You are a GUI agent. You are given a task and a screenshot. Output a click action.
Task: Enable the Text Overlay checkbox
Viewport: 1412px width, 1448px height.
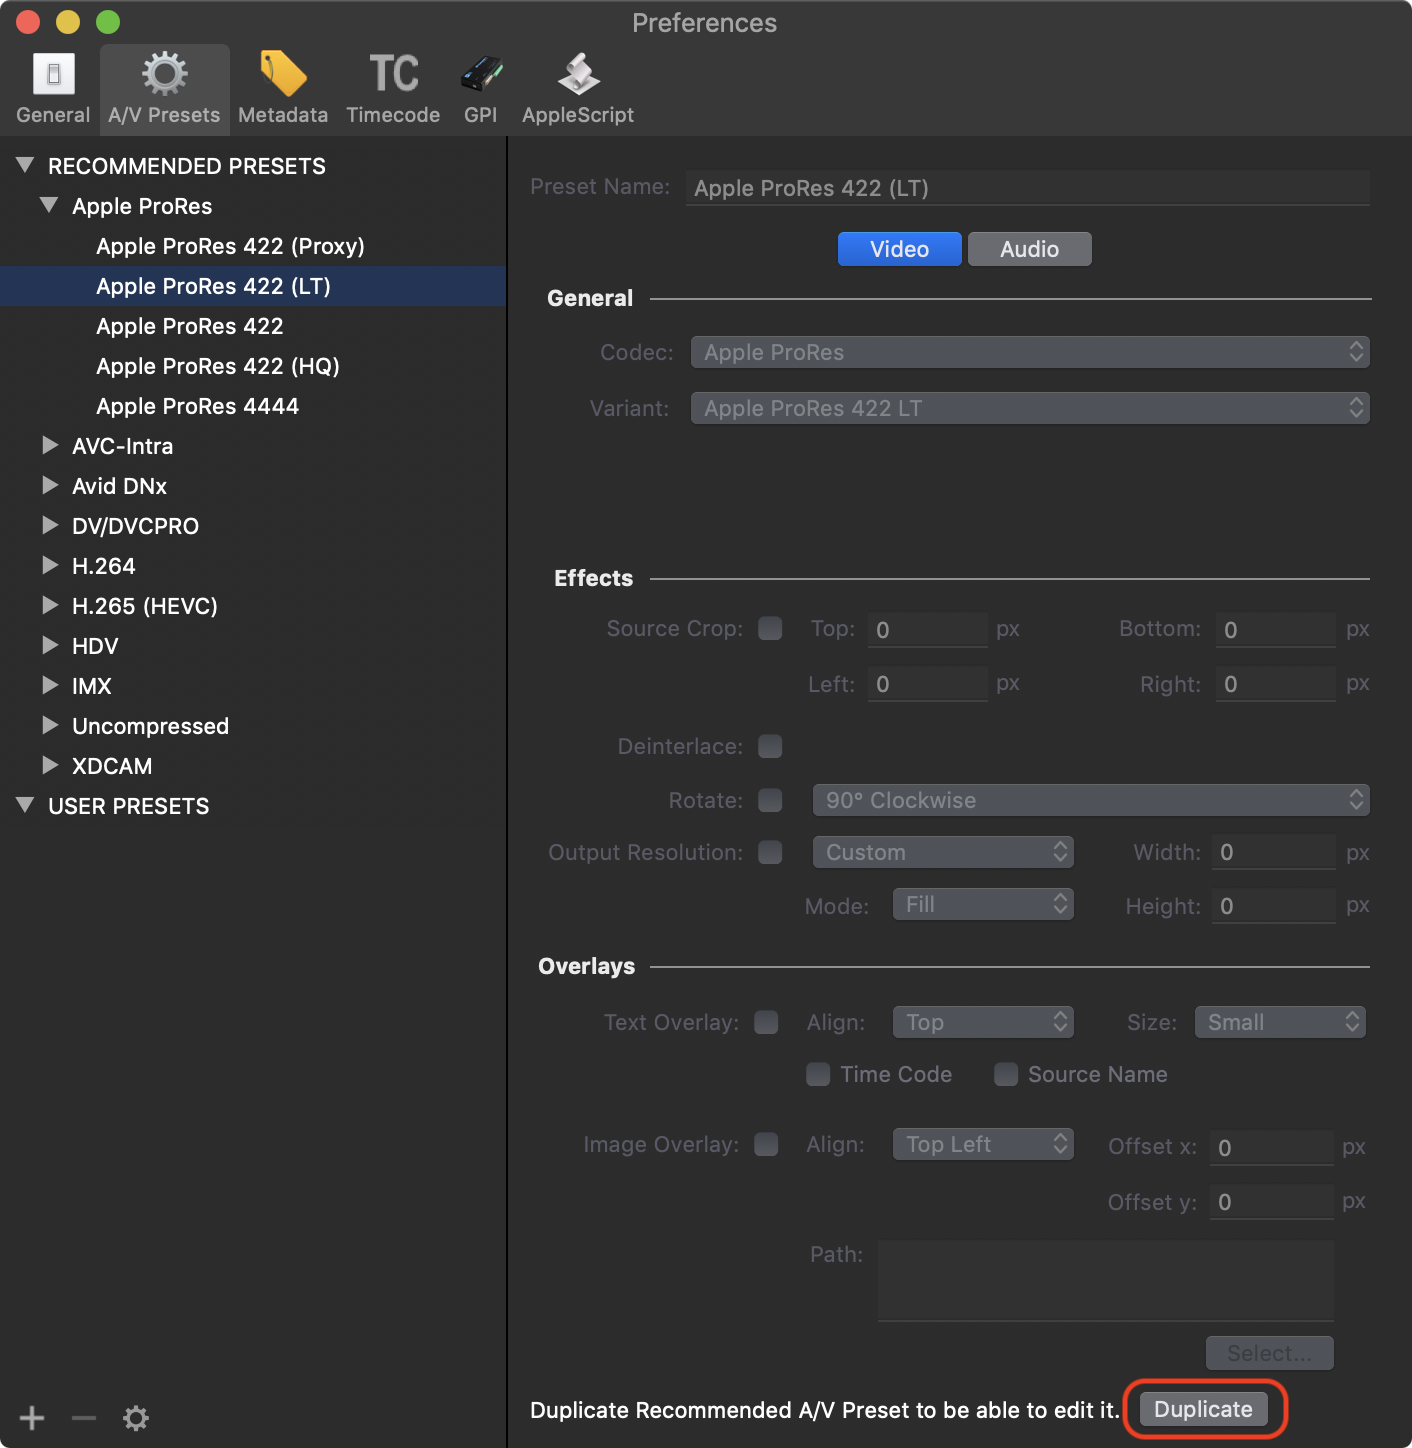[x=766, y=1022]
